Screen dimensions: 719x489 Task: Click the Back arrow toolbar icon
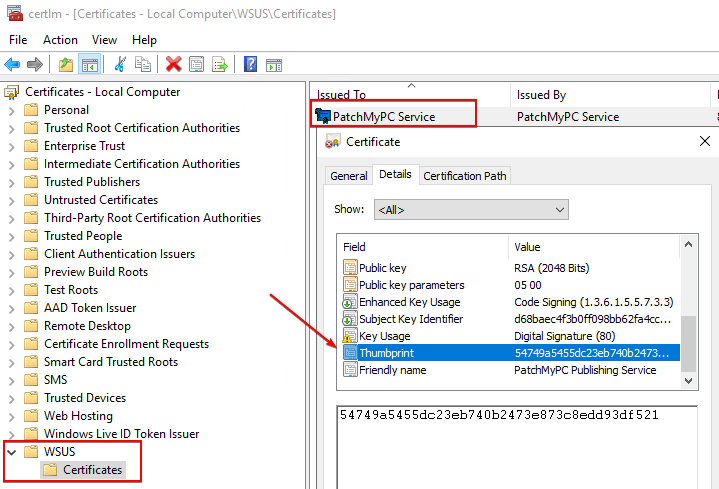pyautogui.click(x=12, y=65)
